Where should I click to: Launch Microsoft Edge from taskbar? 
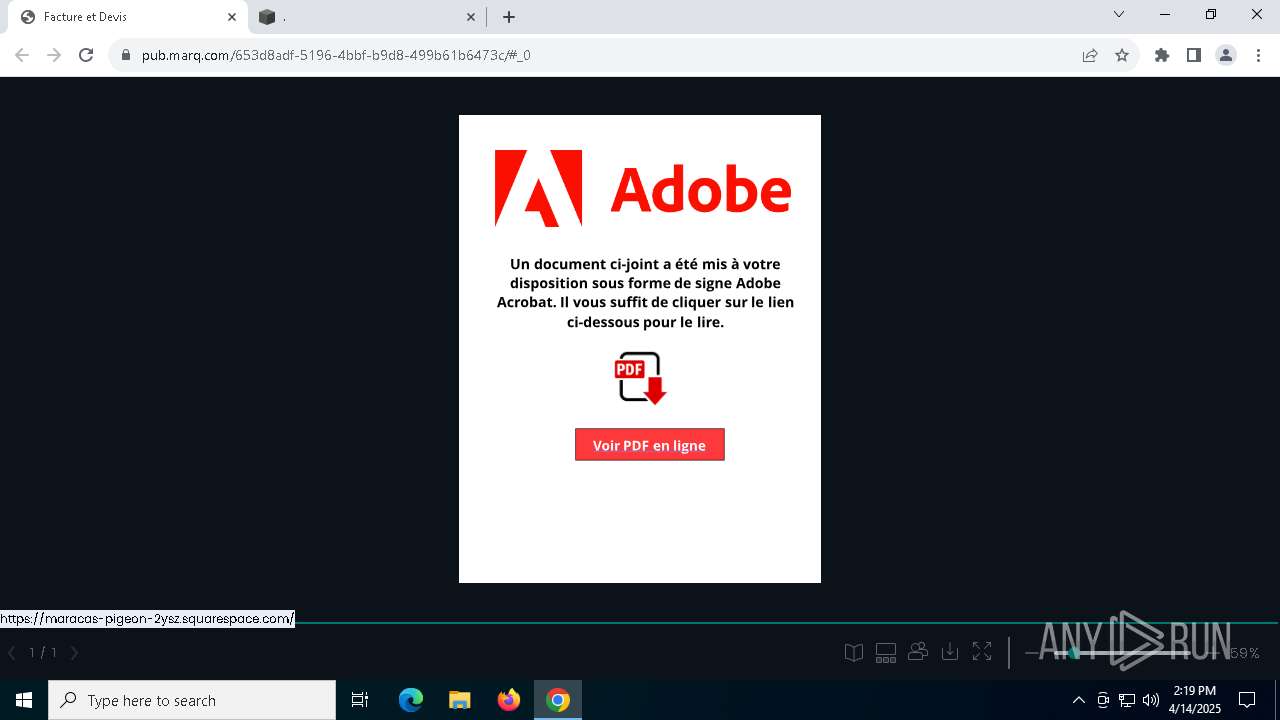pyautogui.click(x=411, y=700)
